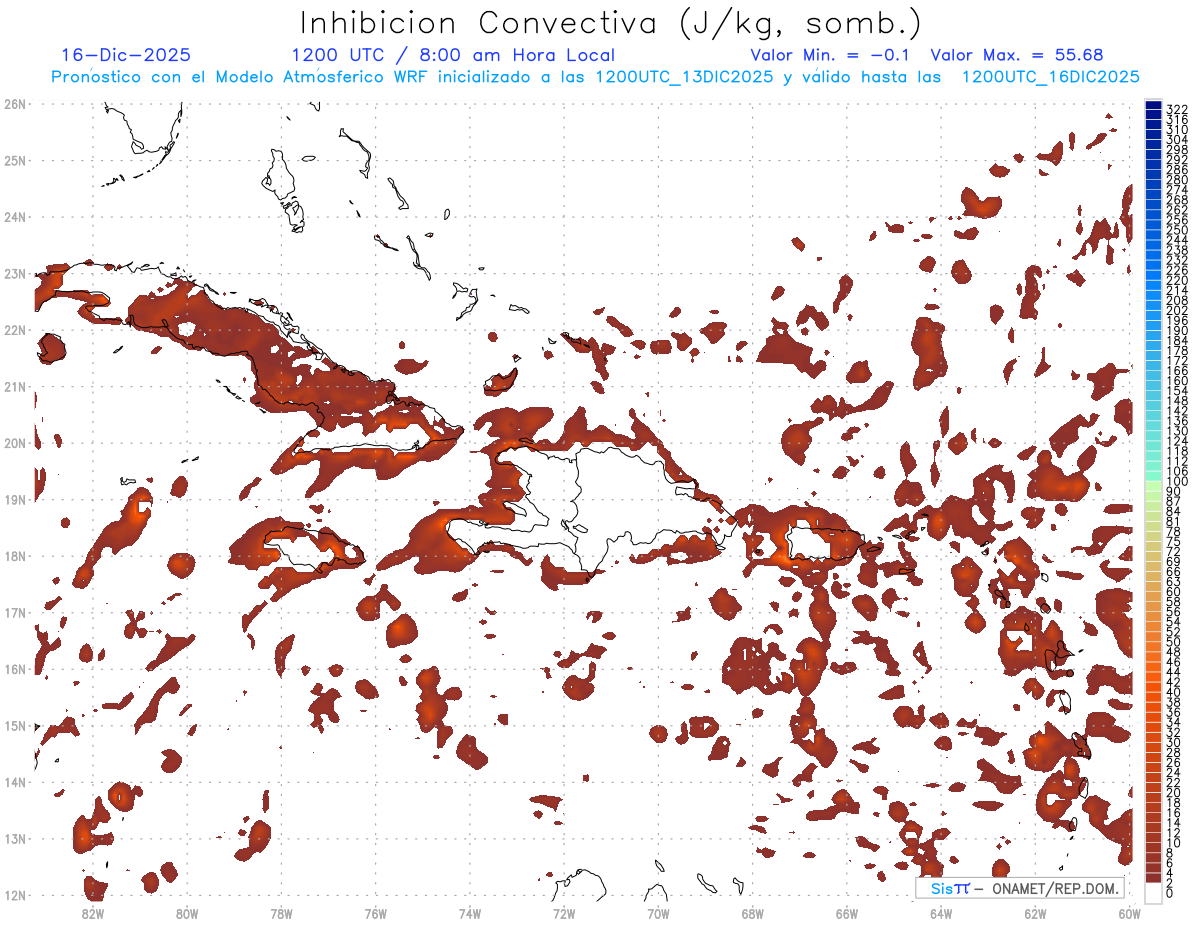Screen dimensions: 1200x927
Task: Click the 78W longitude label
Action: (281, 913)
